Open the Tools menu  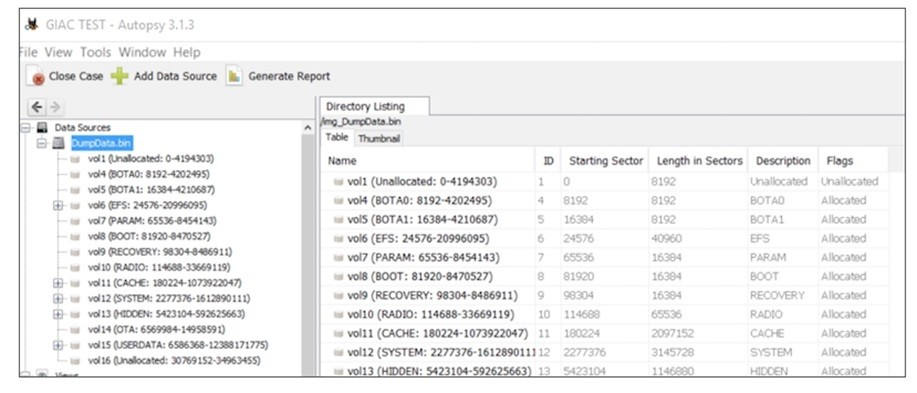[x=95, y=52]
